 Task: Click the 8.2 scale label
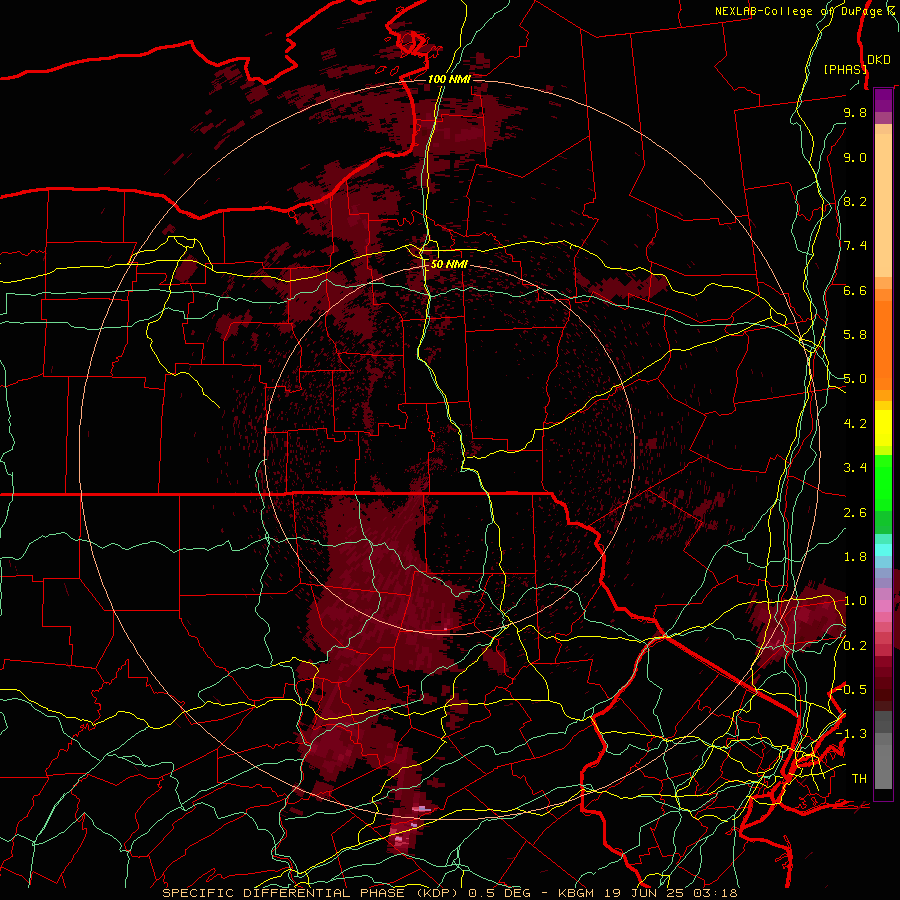(x=855, y=201)
